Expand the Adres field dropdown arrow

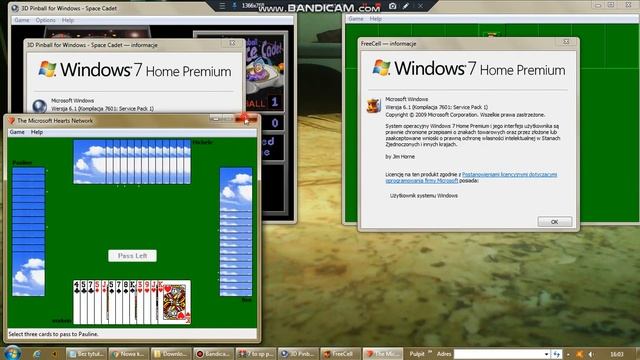(x=546, y=354)
